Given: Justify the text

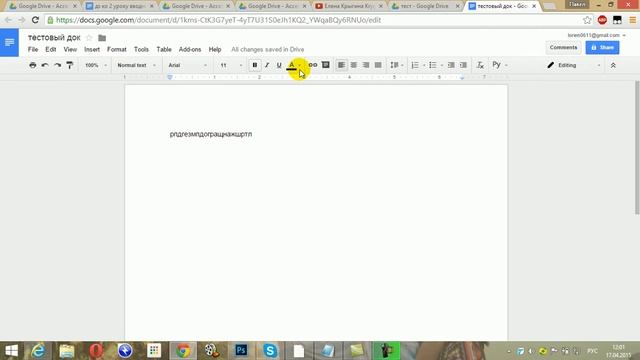Looking at the screenshot, I should tap(378, 65).
